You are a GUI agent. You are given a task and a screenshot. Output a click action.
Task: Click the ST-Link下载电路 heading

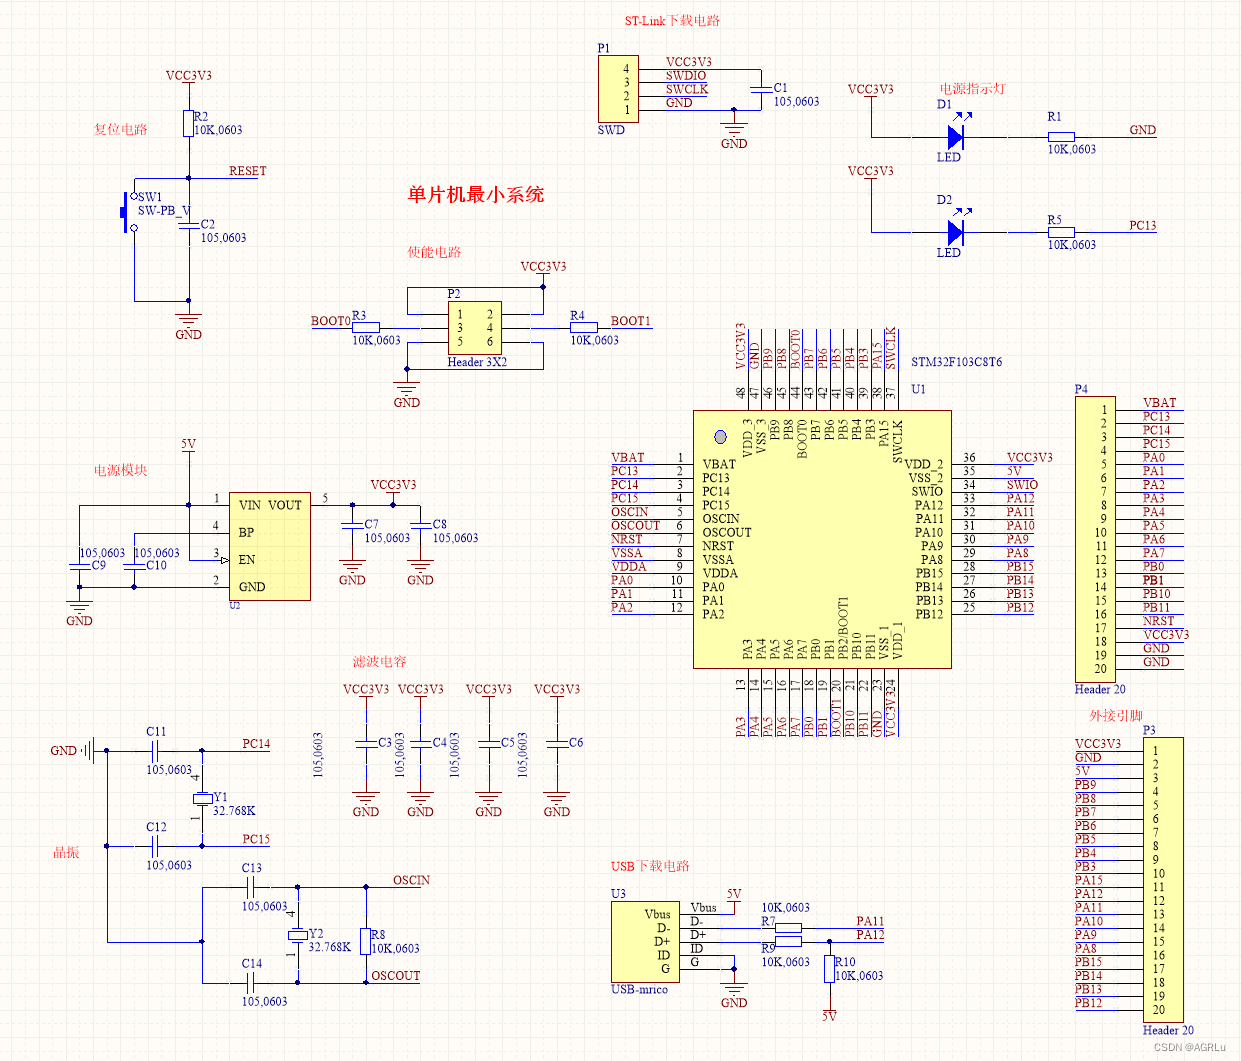(x=672, y=21)
